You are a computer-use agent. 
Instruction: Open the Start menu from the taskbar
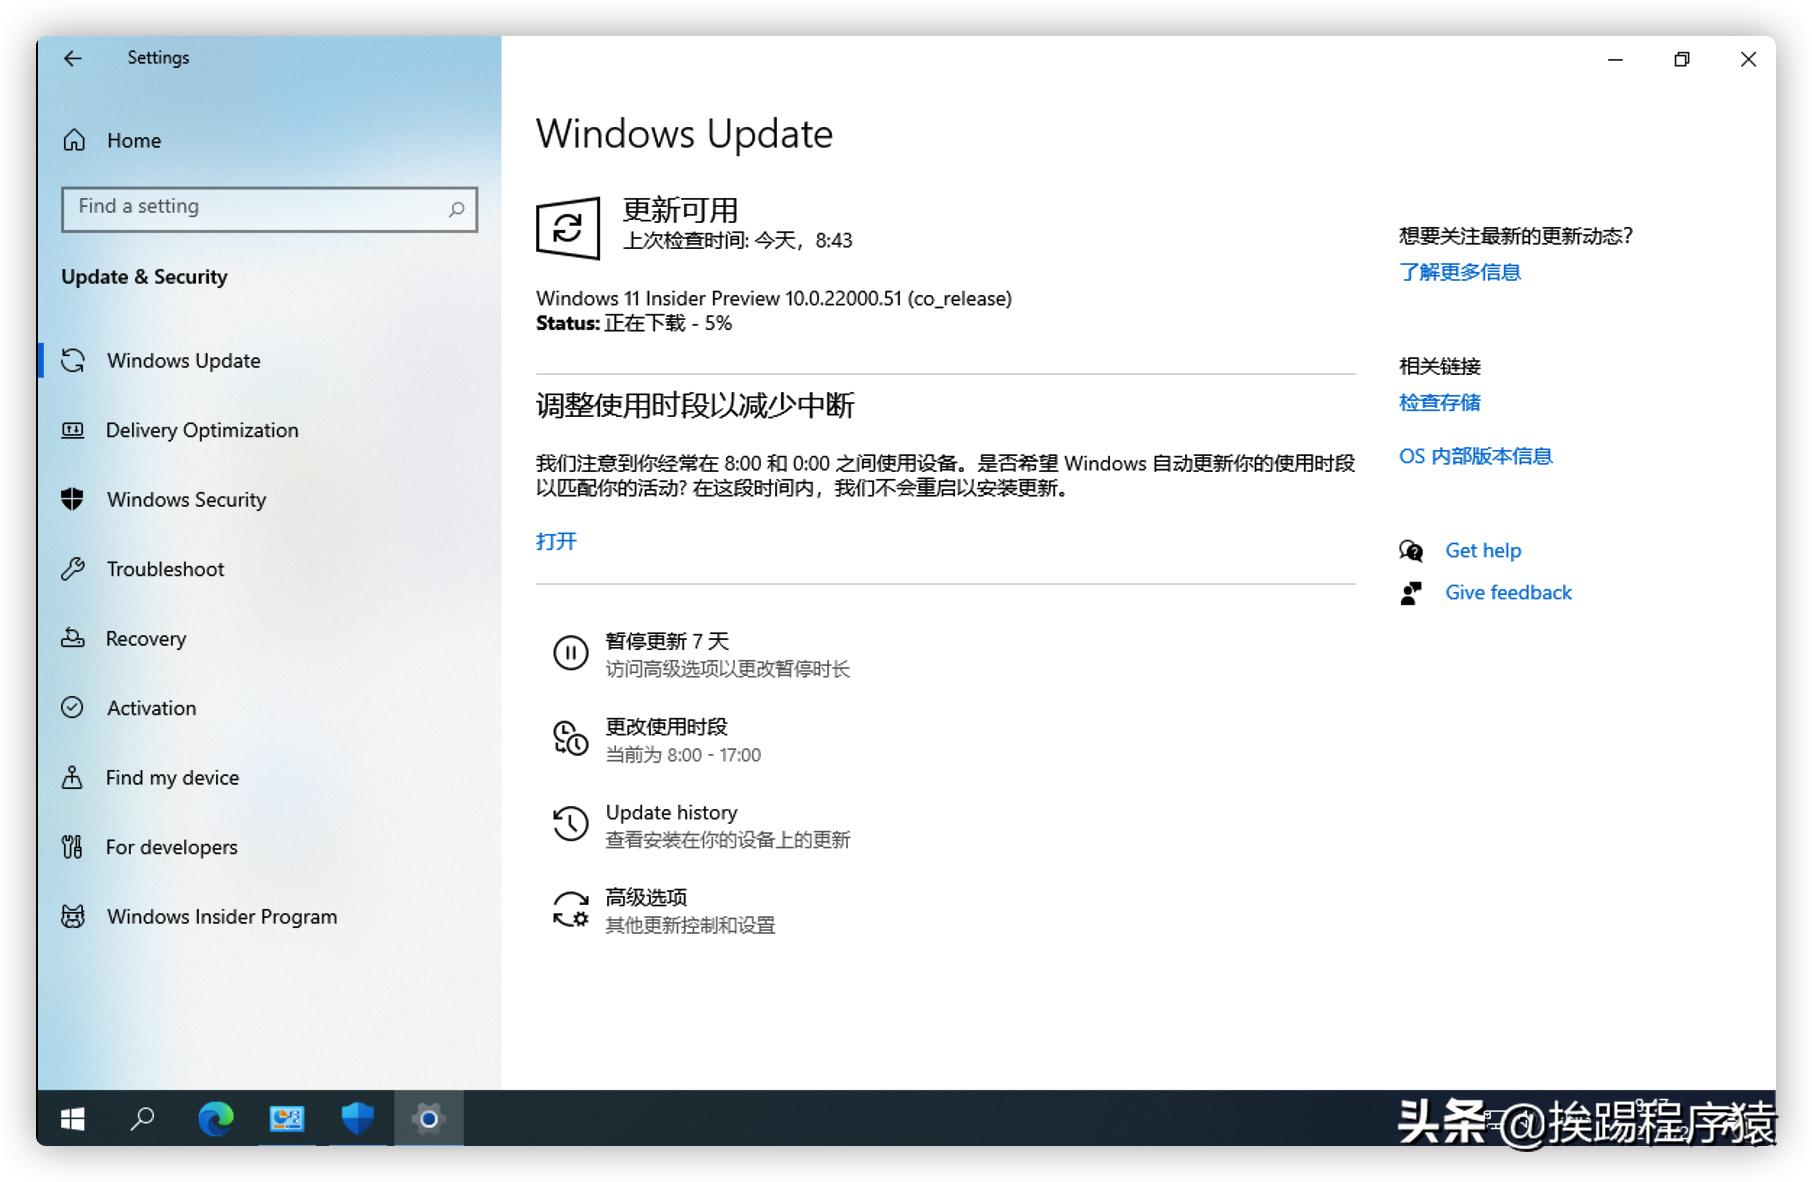click(x=71, y=1120)
